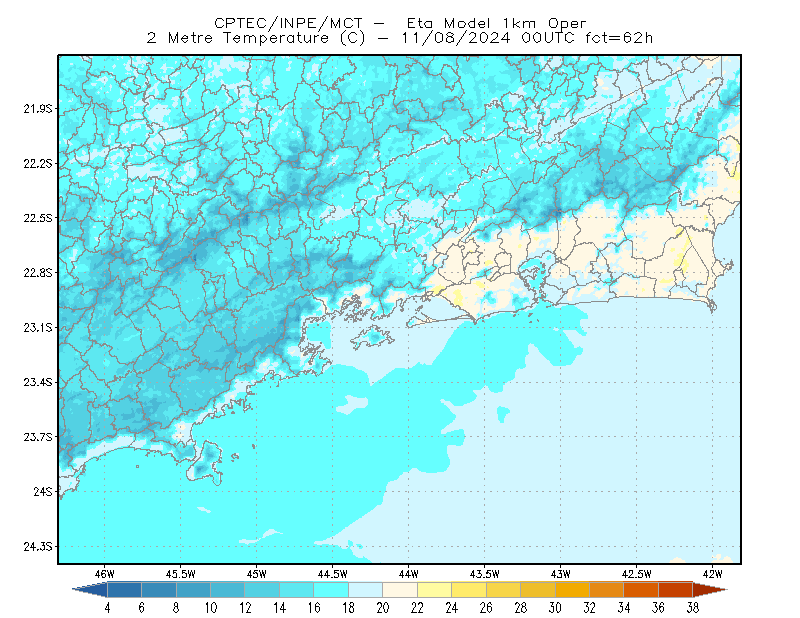The height and width of the screenshot is (618, 800).
Task: Pick the 16–18 cyan legend swatch
Action: [331, 590]
